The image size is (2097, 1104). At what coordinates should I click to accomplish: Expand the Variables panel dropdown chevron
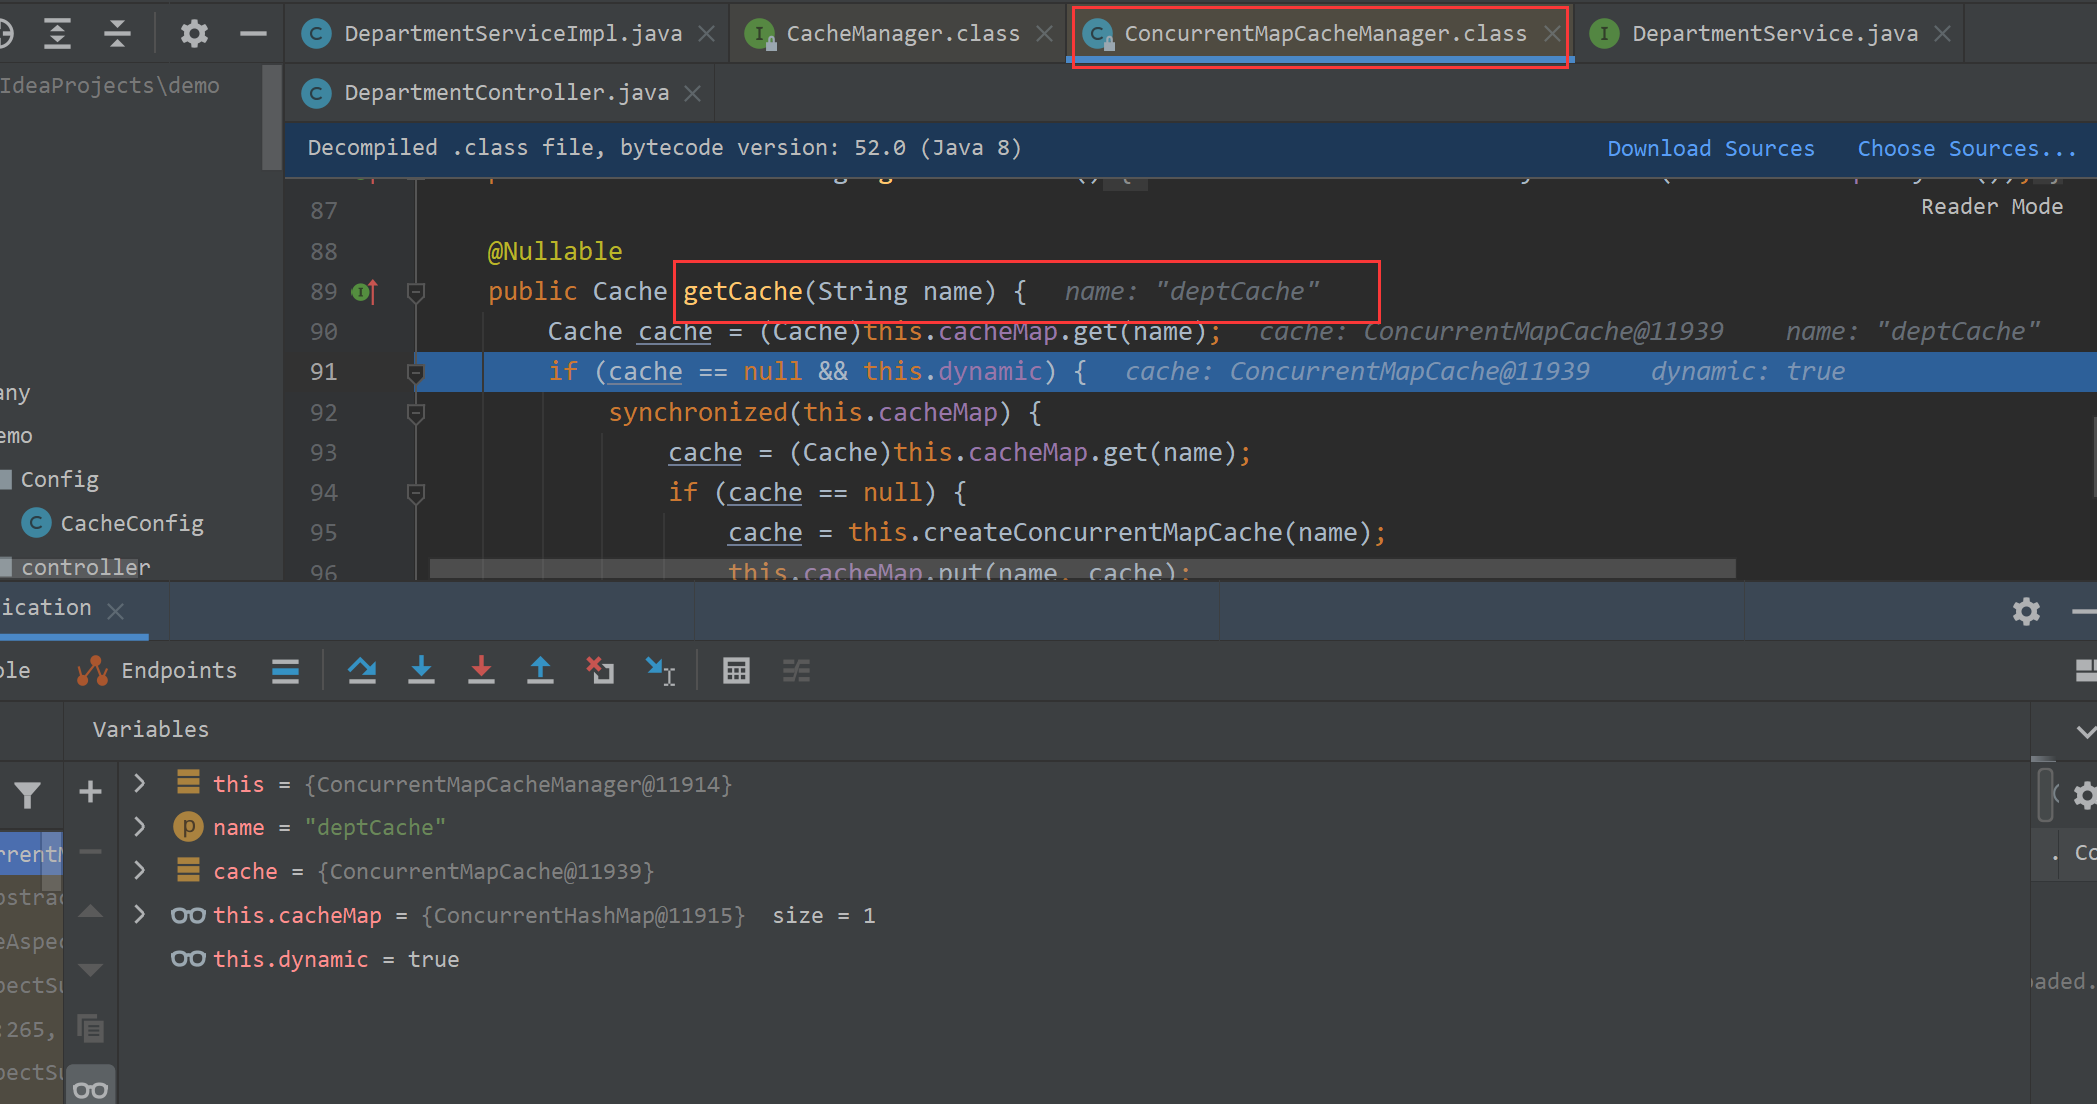point(2085,731)
